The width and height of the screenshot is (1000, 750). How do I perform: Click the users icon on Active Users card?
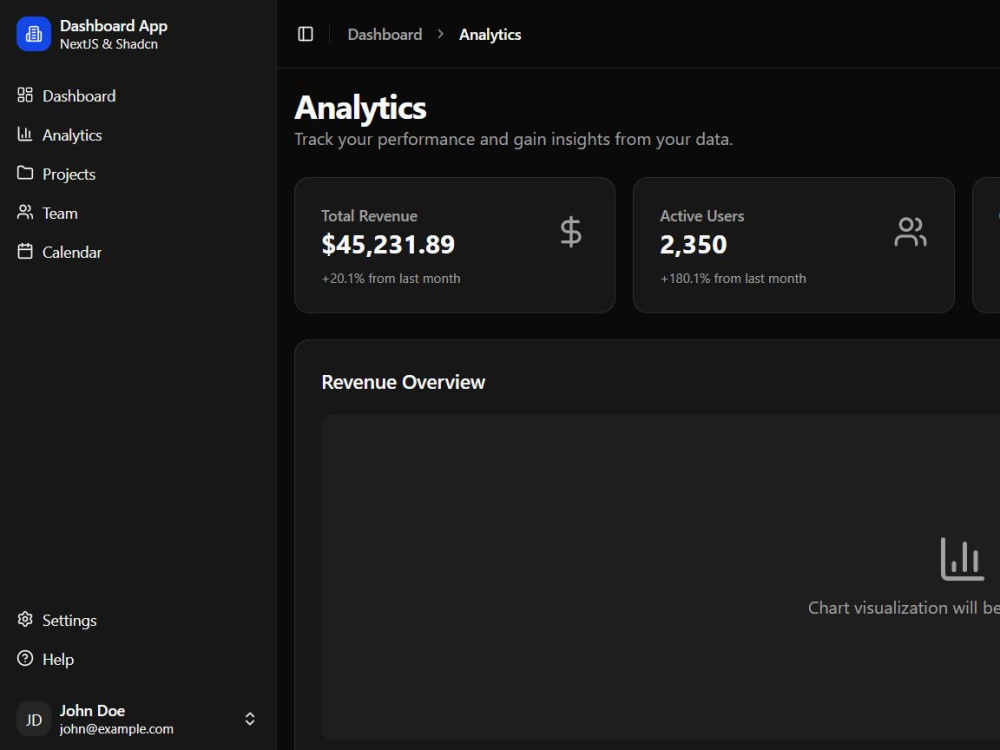tap(910, 232)
